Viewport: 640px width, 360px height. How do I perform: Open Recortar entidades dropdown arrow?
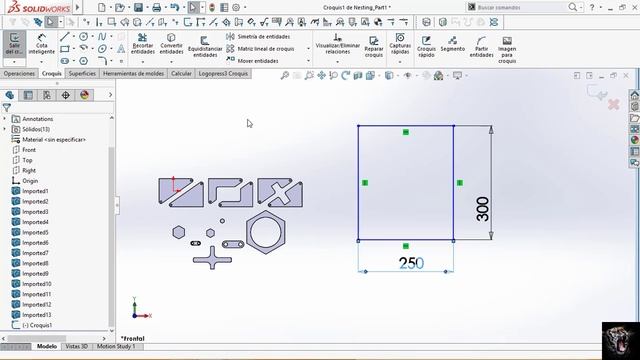tap(142, 62)
